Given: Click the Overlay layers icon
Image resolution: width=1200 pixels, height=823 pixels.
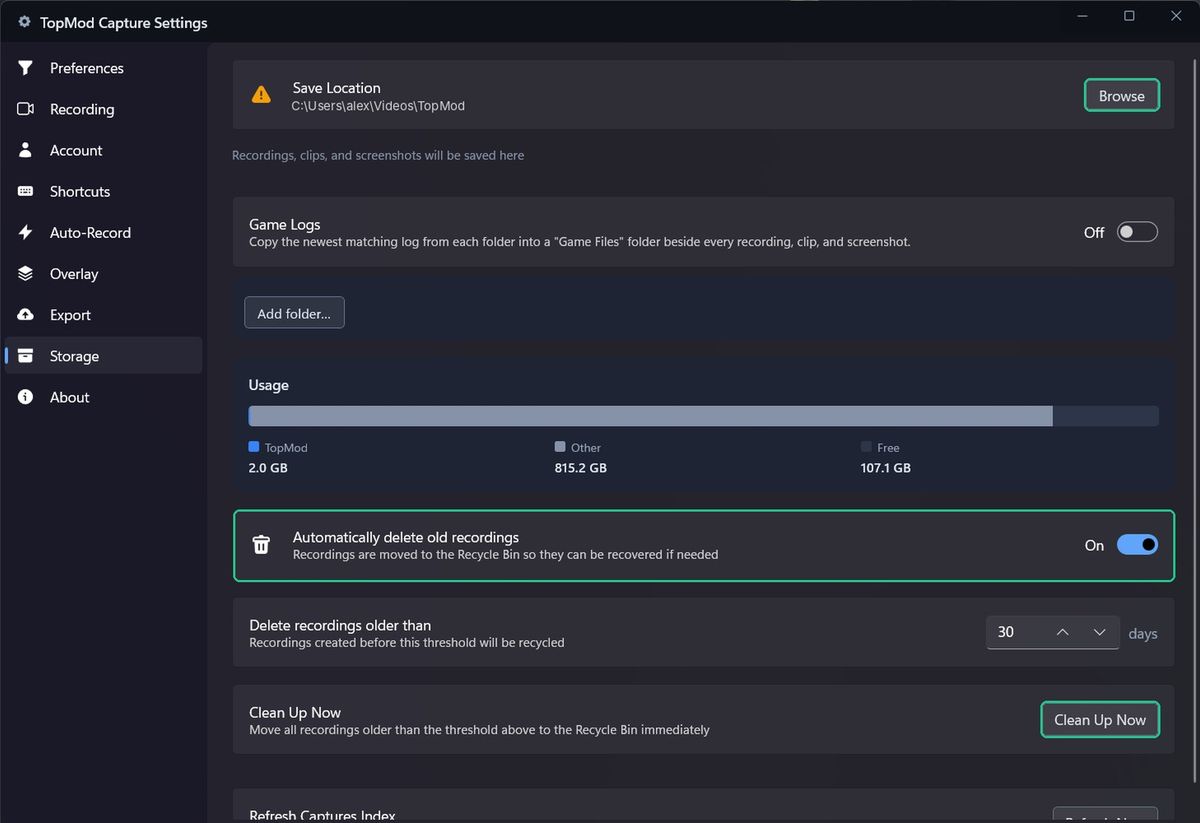Looking at the screenshot, I should tap(26, 273).
